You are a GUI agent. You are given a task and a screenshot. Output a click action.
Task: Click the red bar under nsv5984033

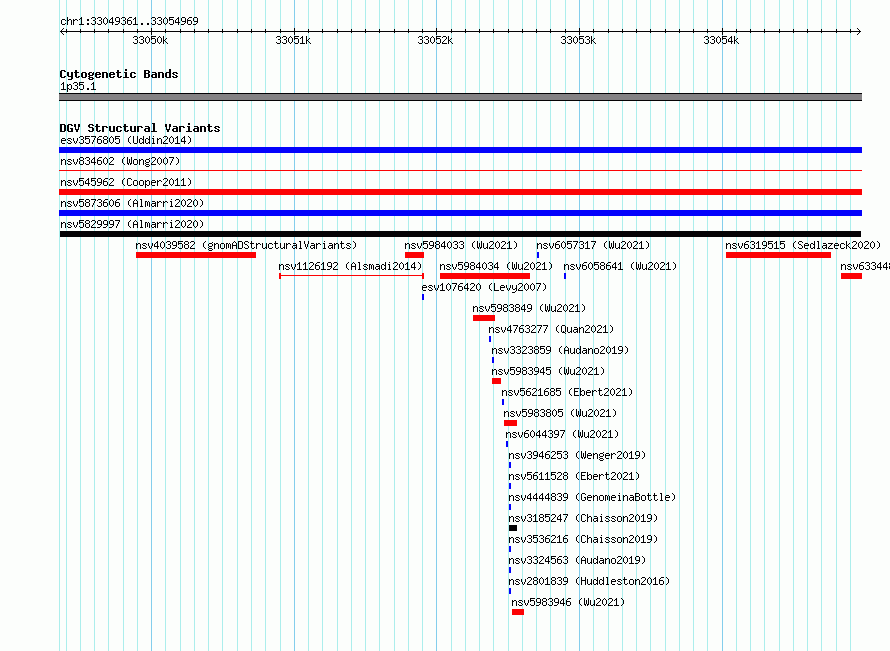(414, 255)
